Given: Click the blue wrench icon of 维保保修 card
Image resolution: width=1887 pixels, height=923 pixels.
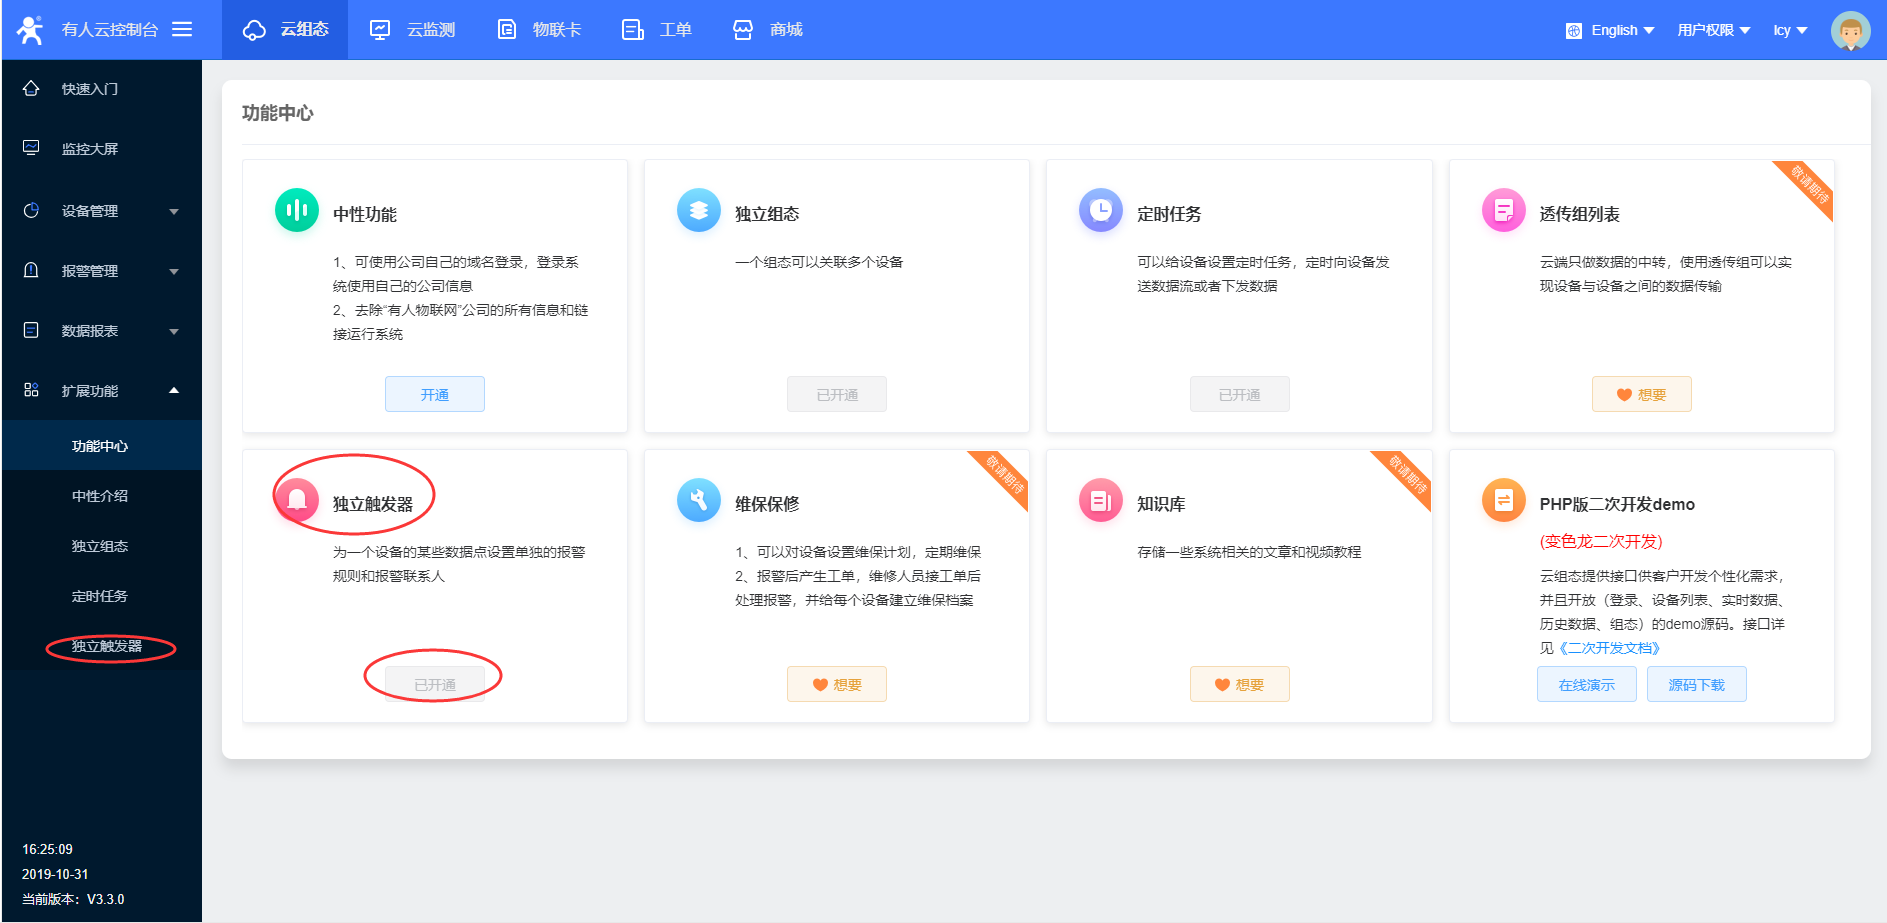Looking at the screenshot, I should click(699, 500).
